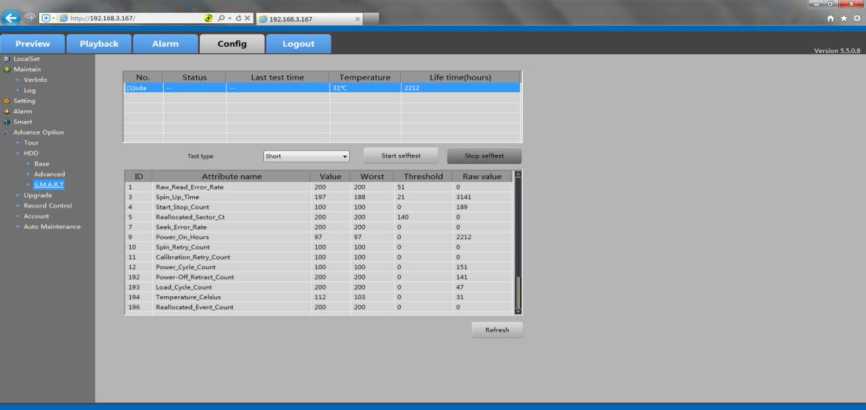The image size is (866, 410).
Task: Click the refresh icon in address bar
Action: click(238, 18)
